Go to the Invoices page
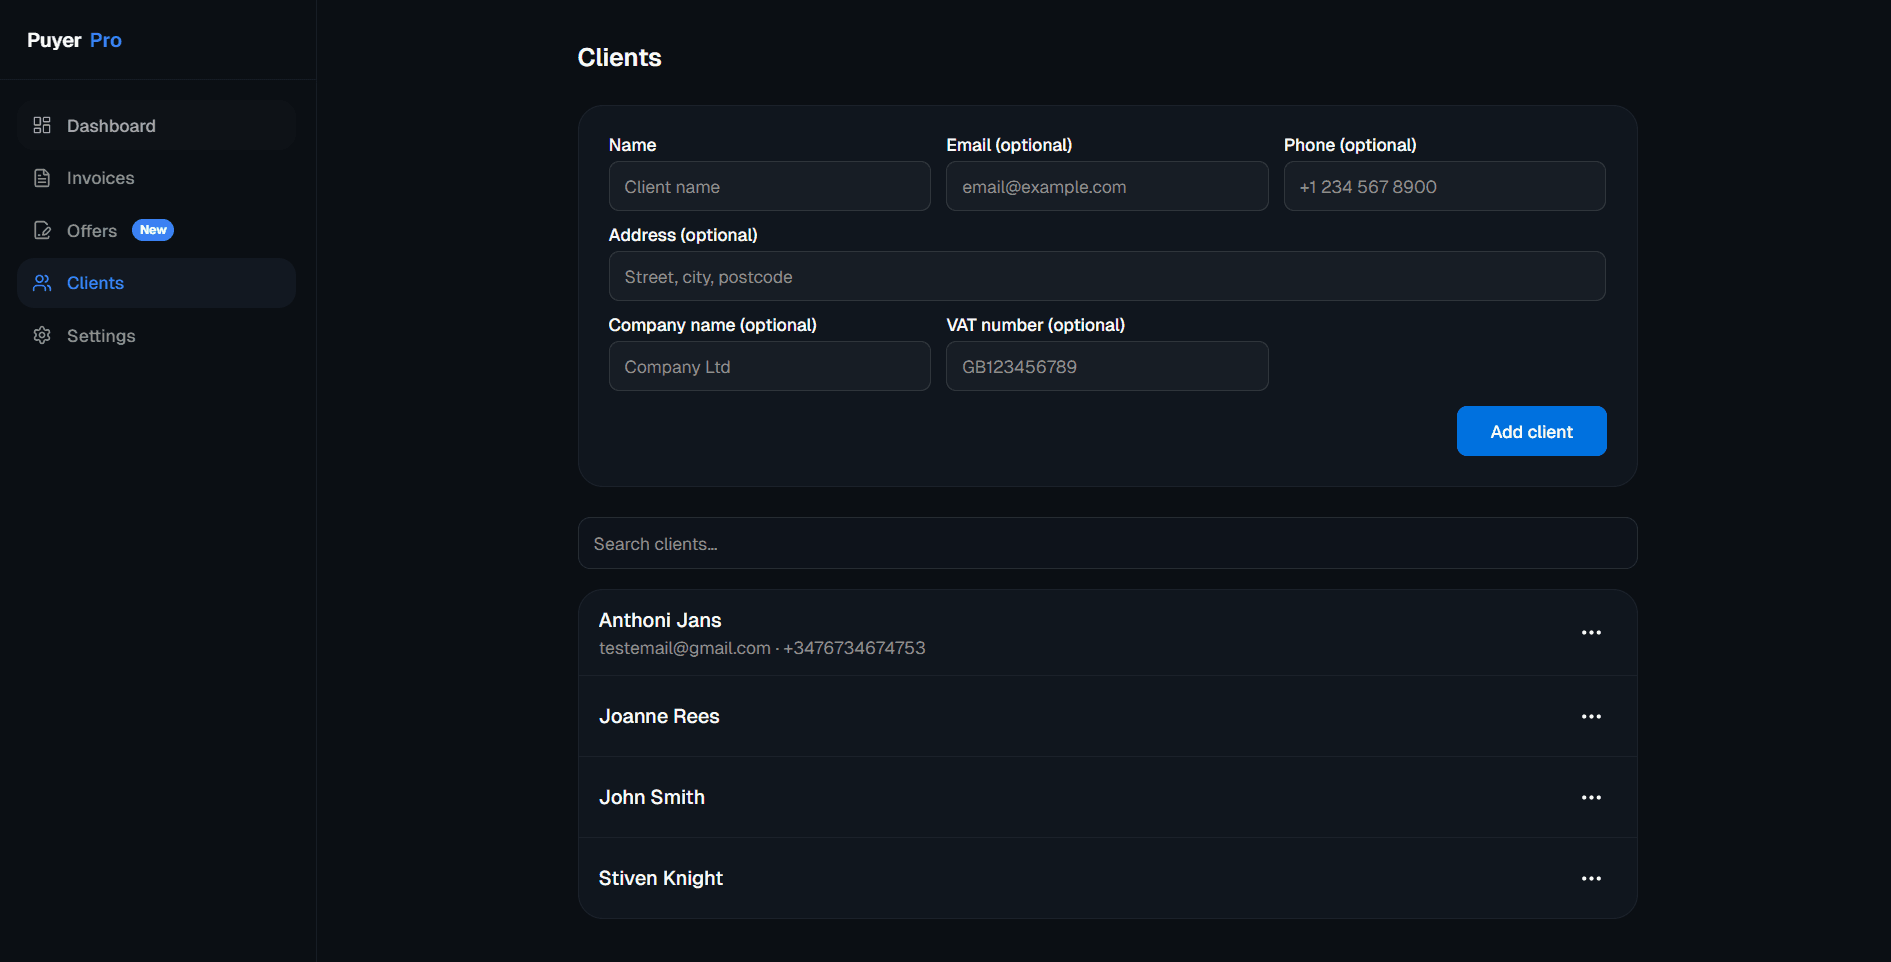Image resolution: width=1891 pixels, height=962 pixels. click(x=100, y=178)
